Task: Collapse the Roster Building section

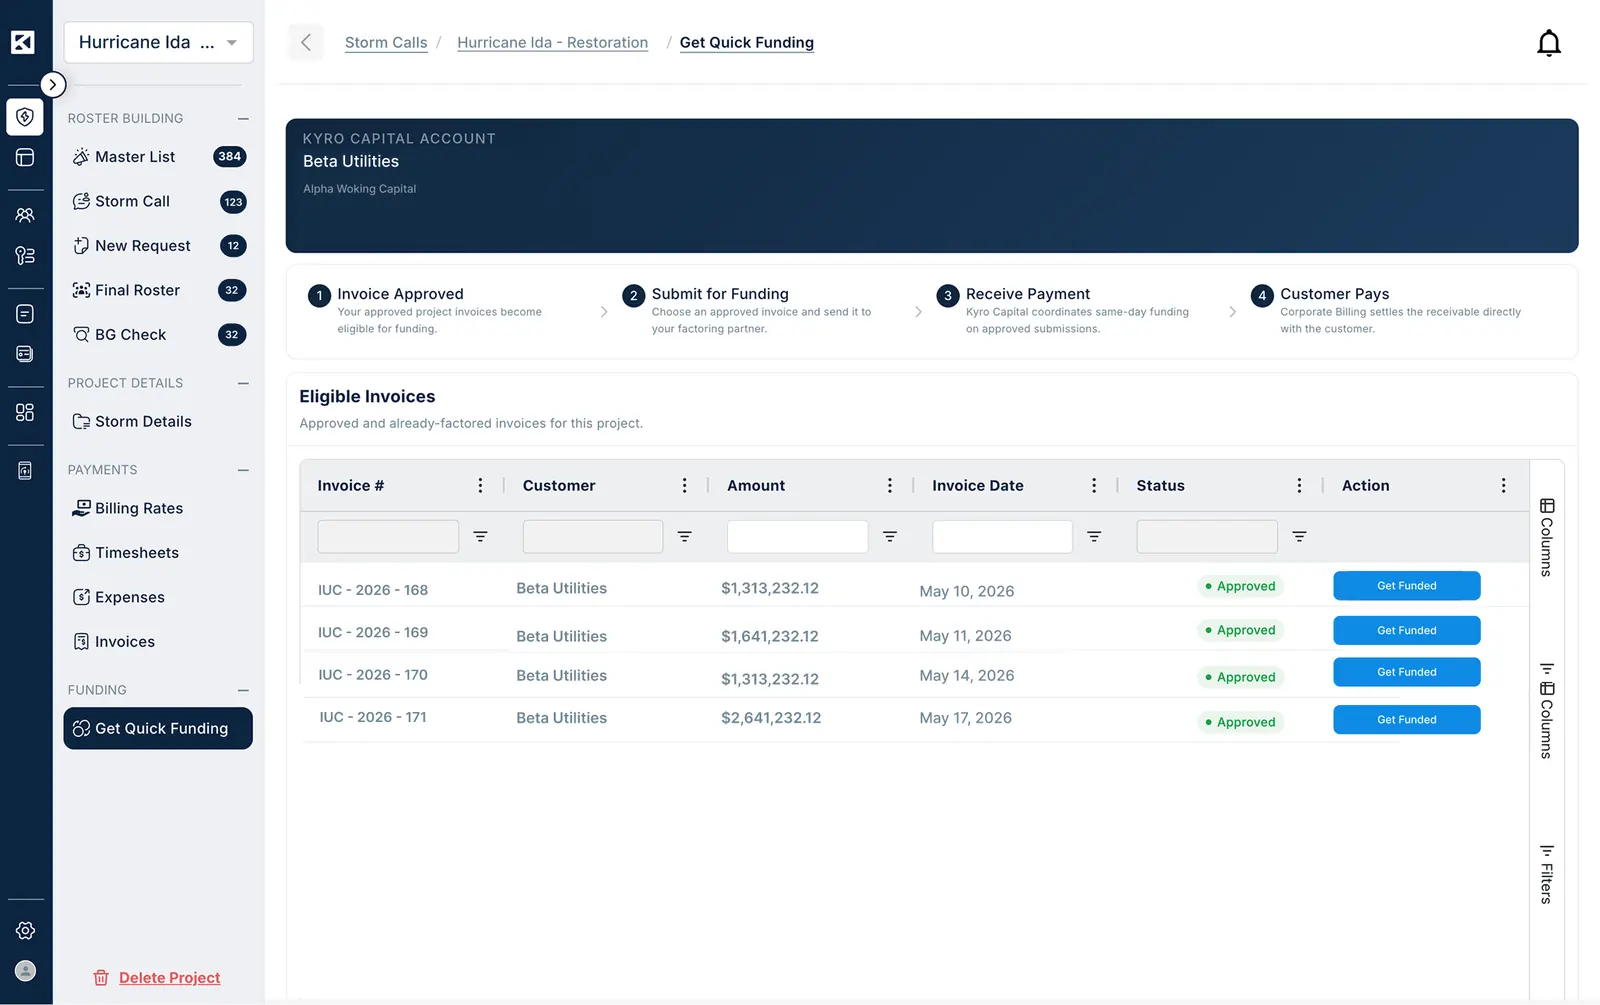Action: (243, 118)
